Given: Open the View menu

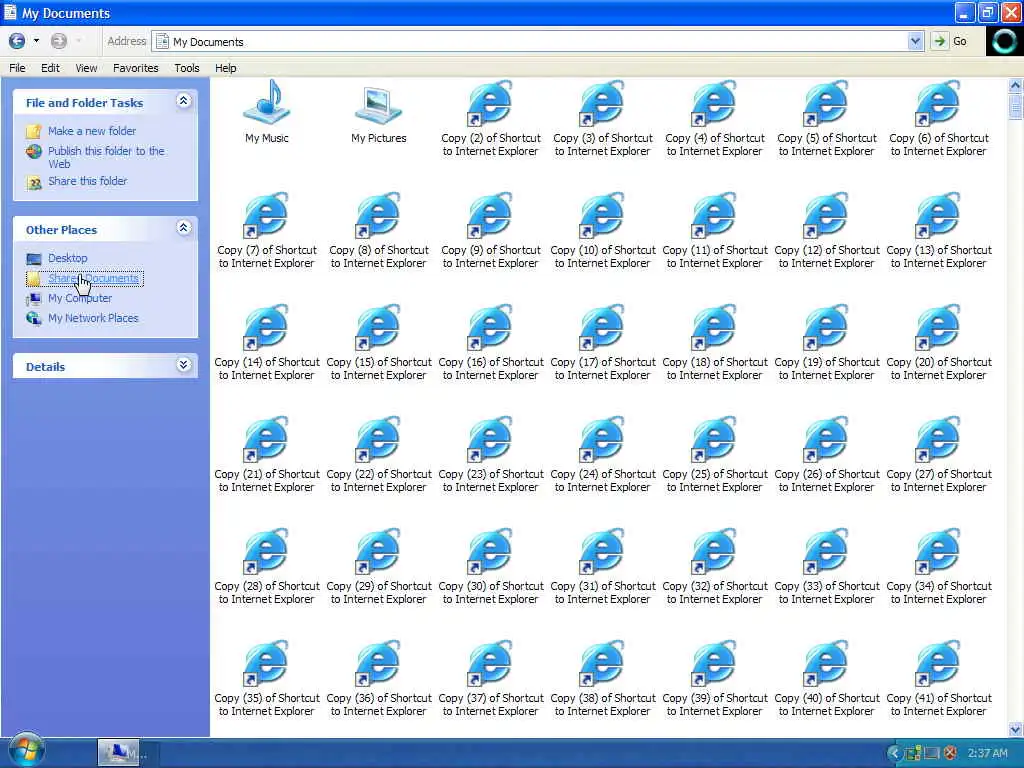Looking at the screenshot, I should [x=86, y=68].
